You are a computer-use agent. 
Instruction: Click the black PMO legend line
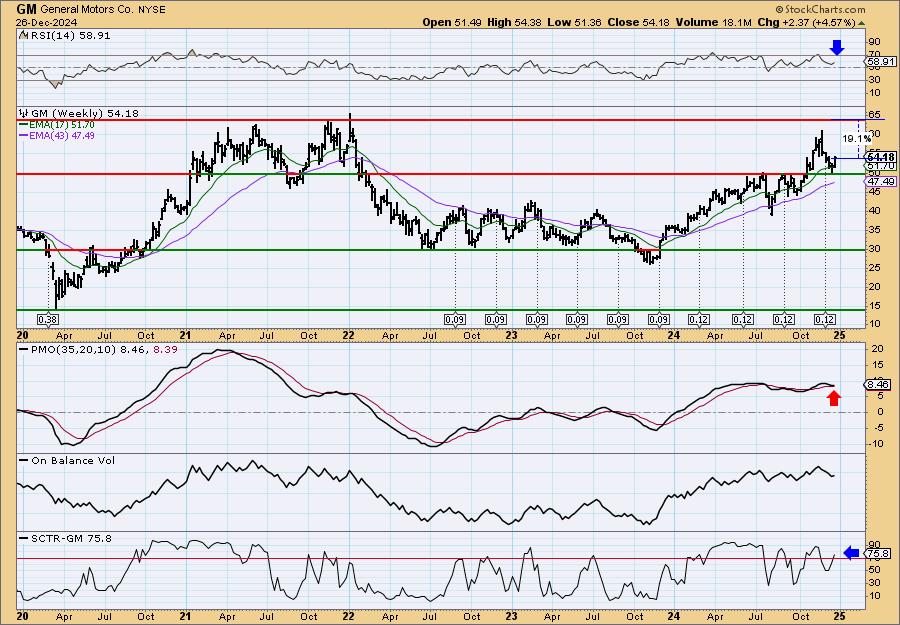coord(24,349)
